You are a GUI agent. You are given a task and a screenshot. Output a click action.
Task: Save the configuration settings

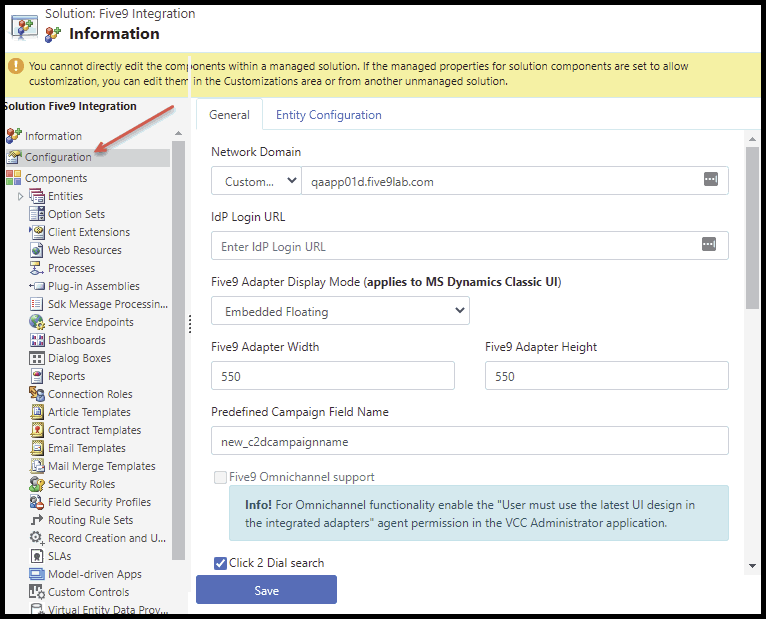(x=266, y=590)
